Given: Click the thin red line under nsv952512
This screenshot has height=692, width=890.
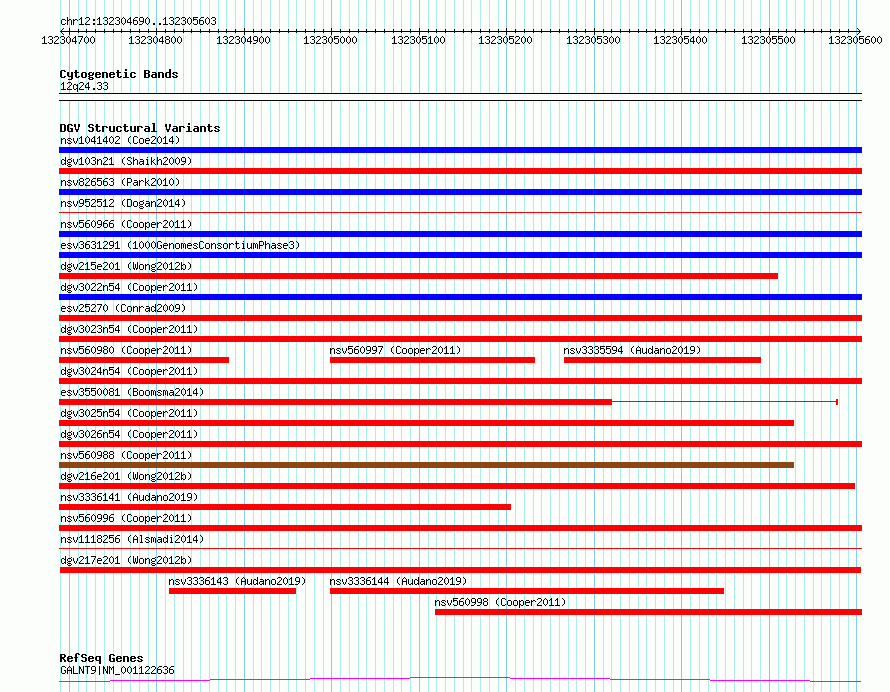Looking at the screenshot, I should [460, 213].
